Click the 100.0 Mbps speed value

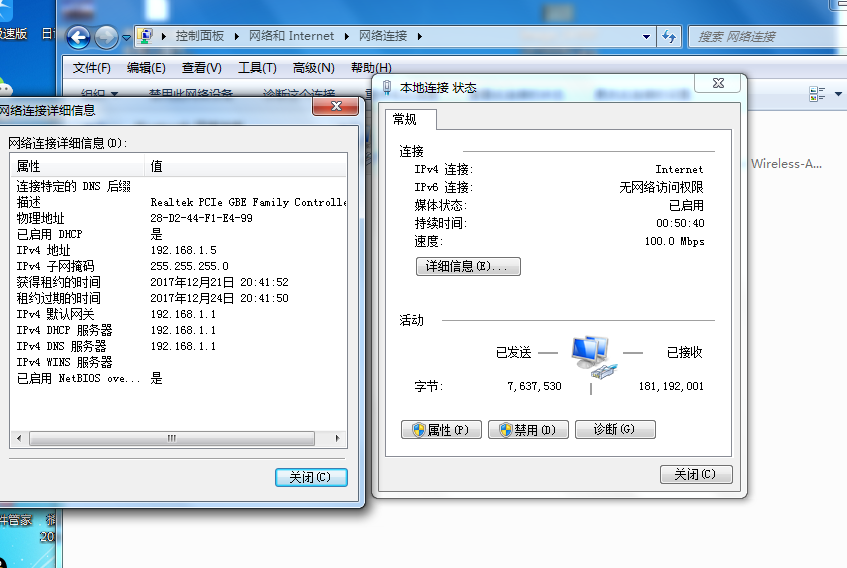click(x=675, y=241)
